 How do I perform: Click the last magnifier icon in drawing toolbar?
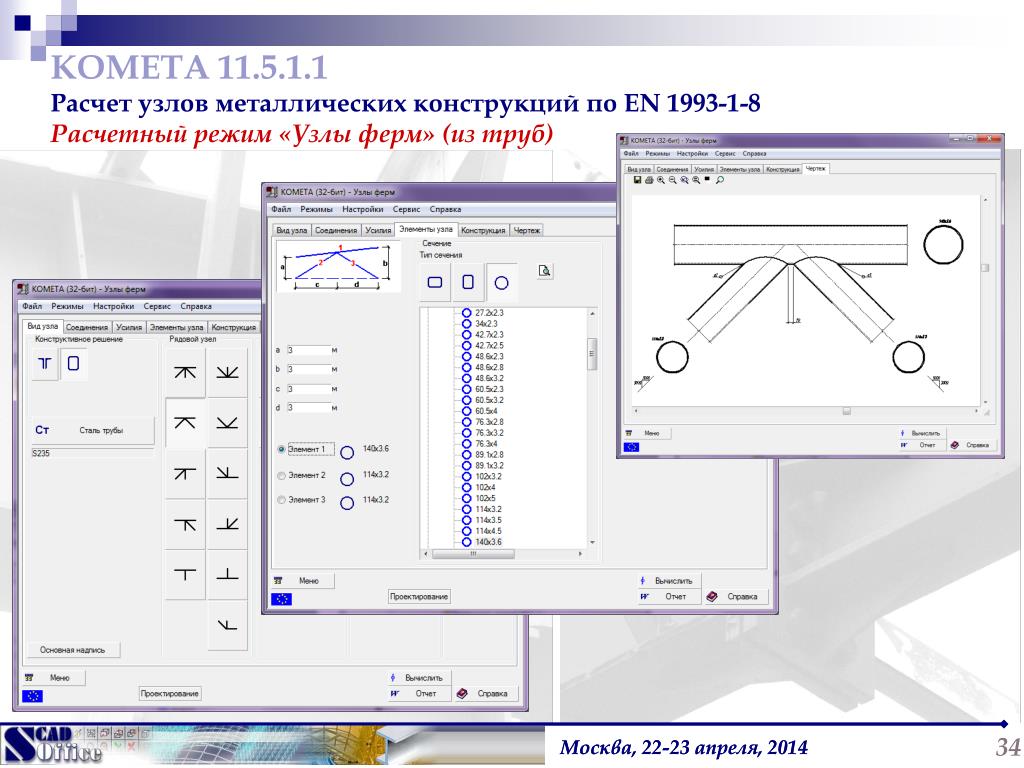[x=720, y=180]
